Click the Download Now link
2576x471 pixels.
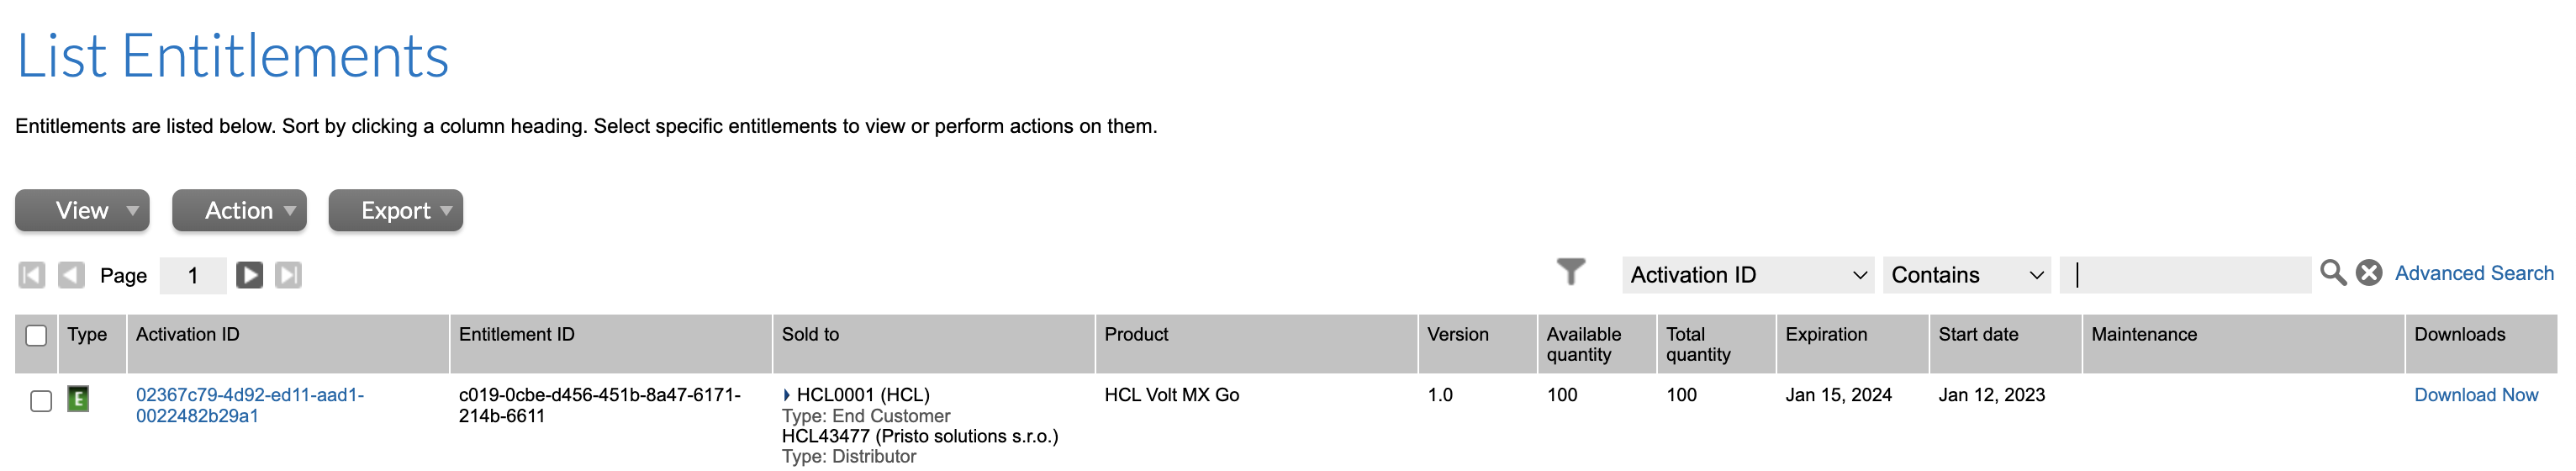click(2475, 395)
